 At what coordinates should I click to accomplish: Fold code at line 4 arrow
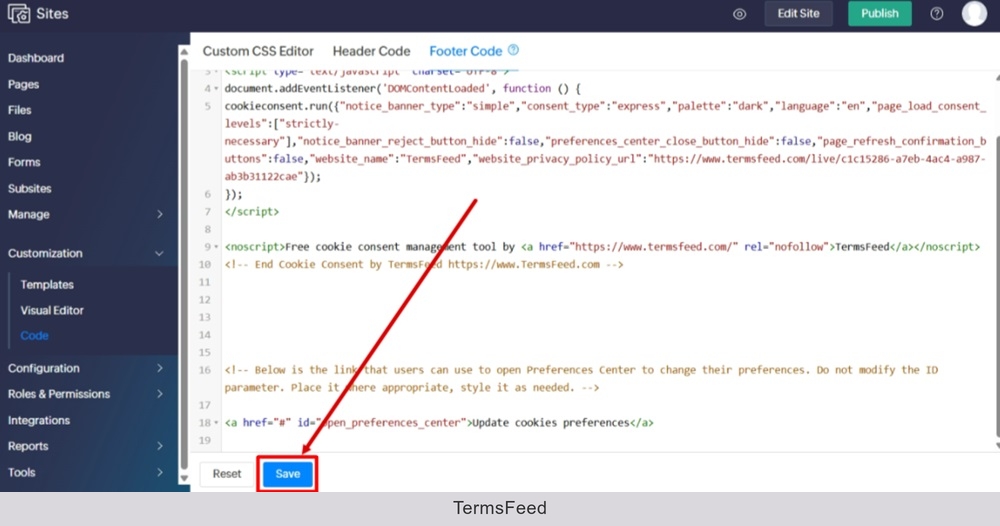(x=216, y=89)
